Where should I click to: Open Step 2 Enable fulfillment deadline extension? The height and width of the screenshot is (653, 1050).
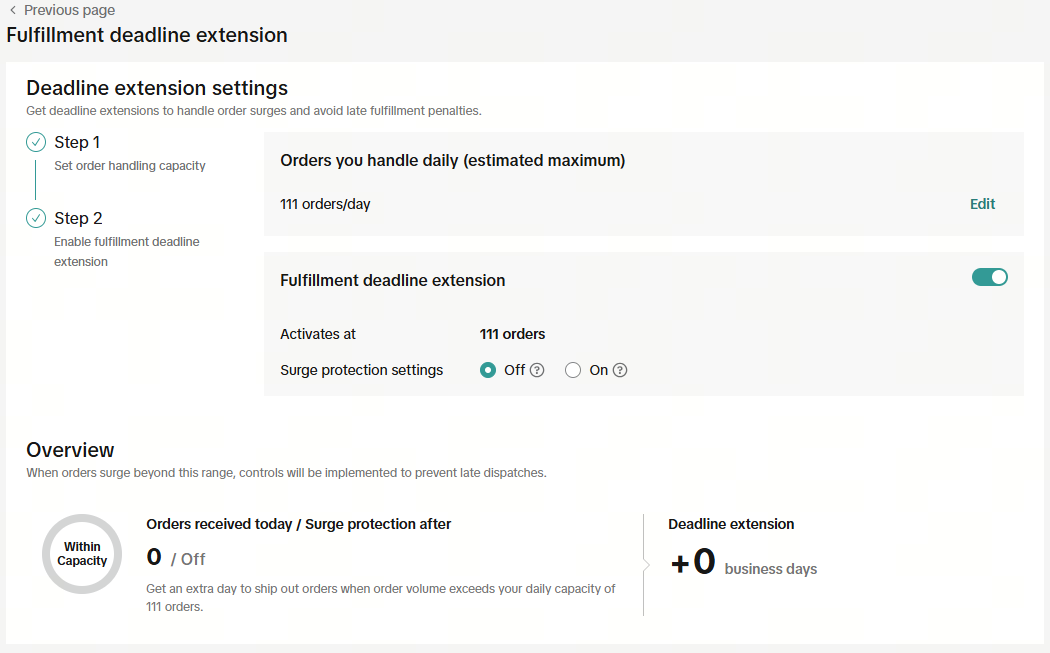click(x=78, y=218)
